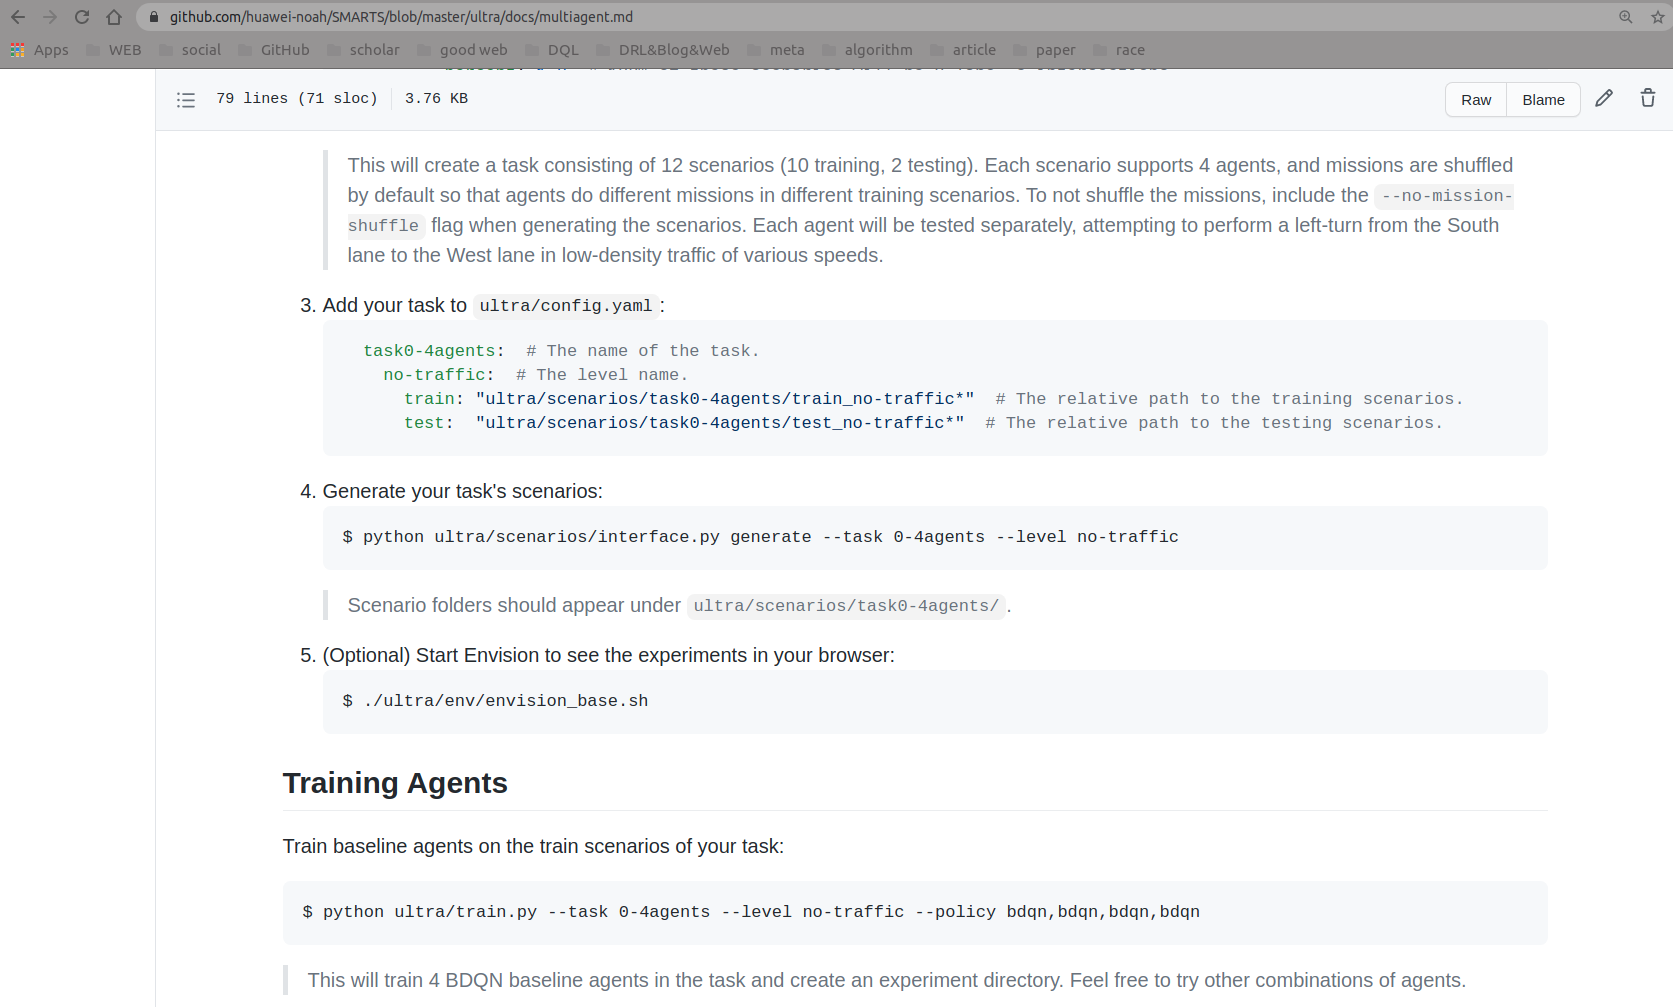Toggle the bookmark star for this page
Screen dimensions: 1673x1007
[x=1657, y=16]
